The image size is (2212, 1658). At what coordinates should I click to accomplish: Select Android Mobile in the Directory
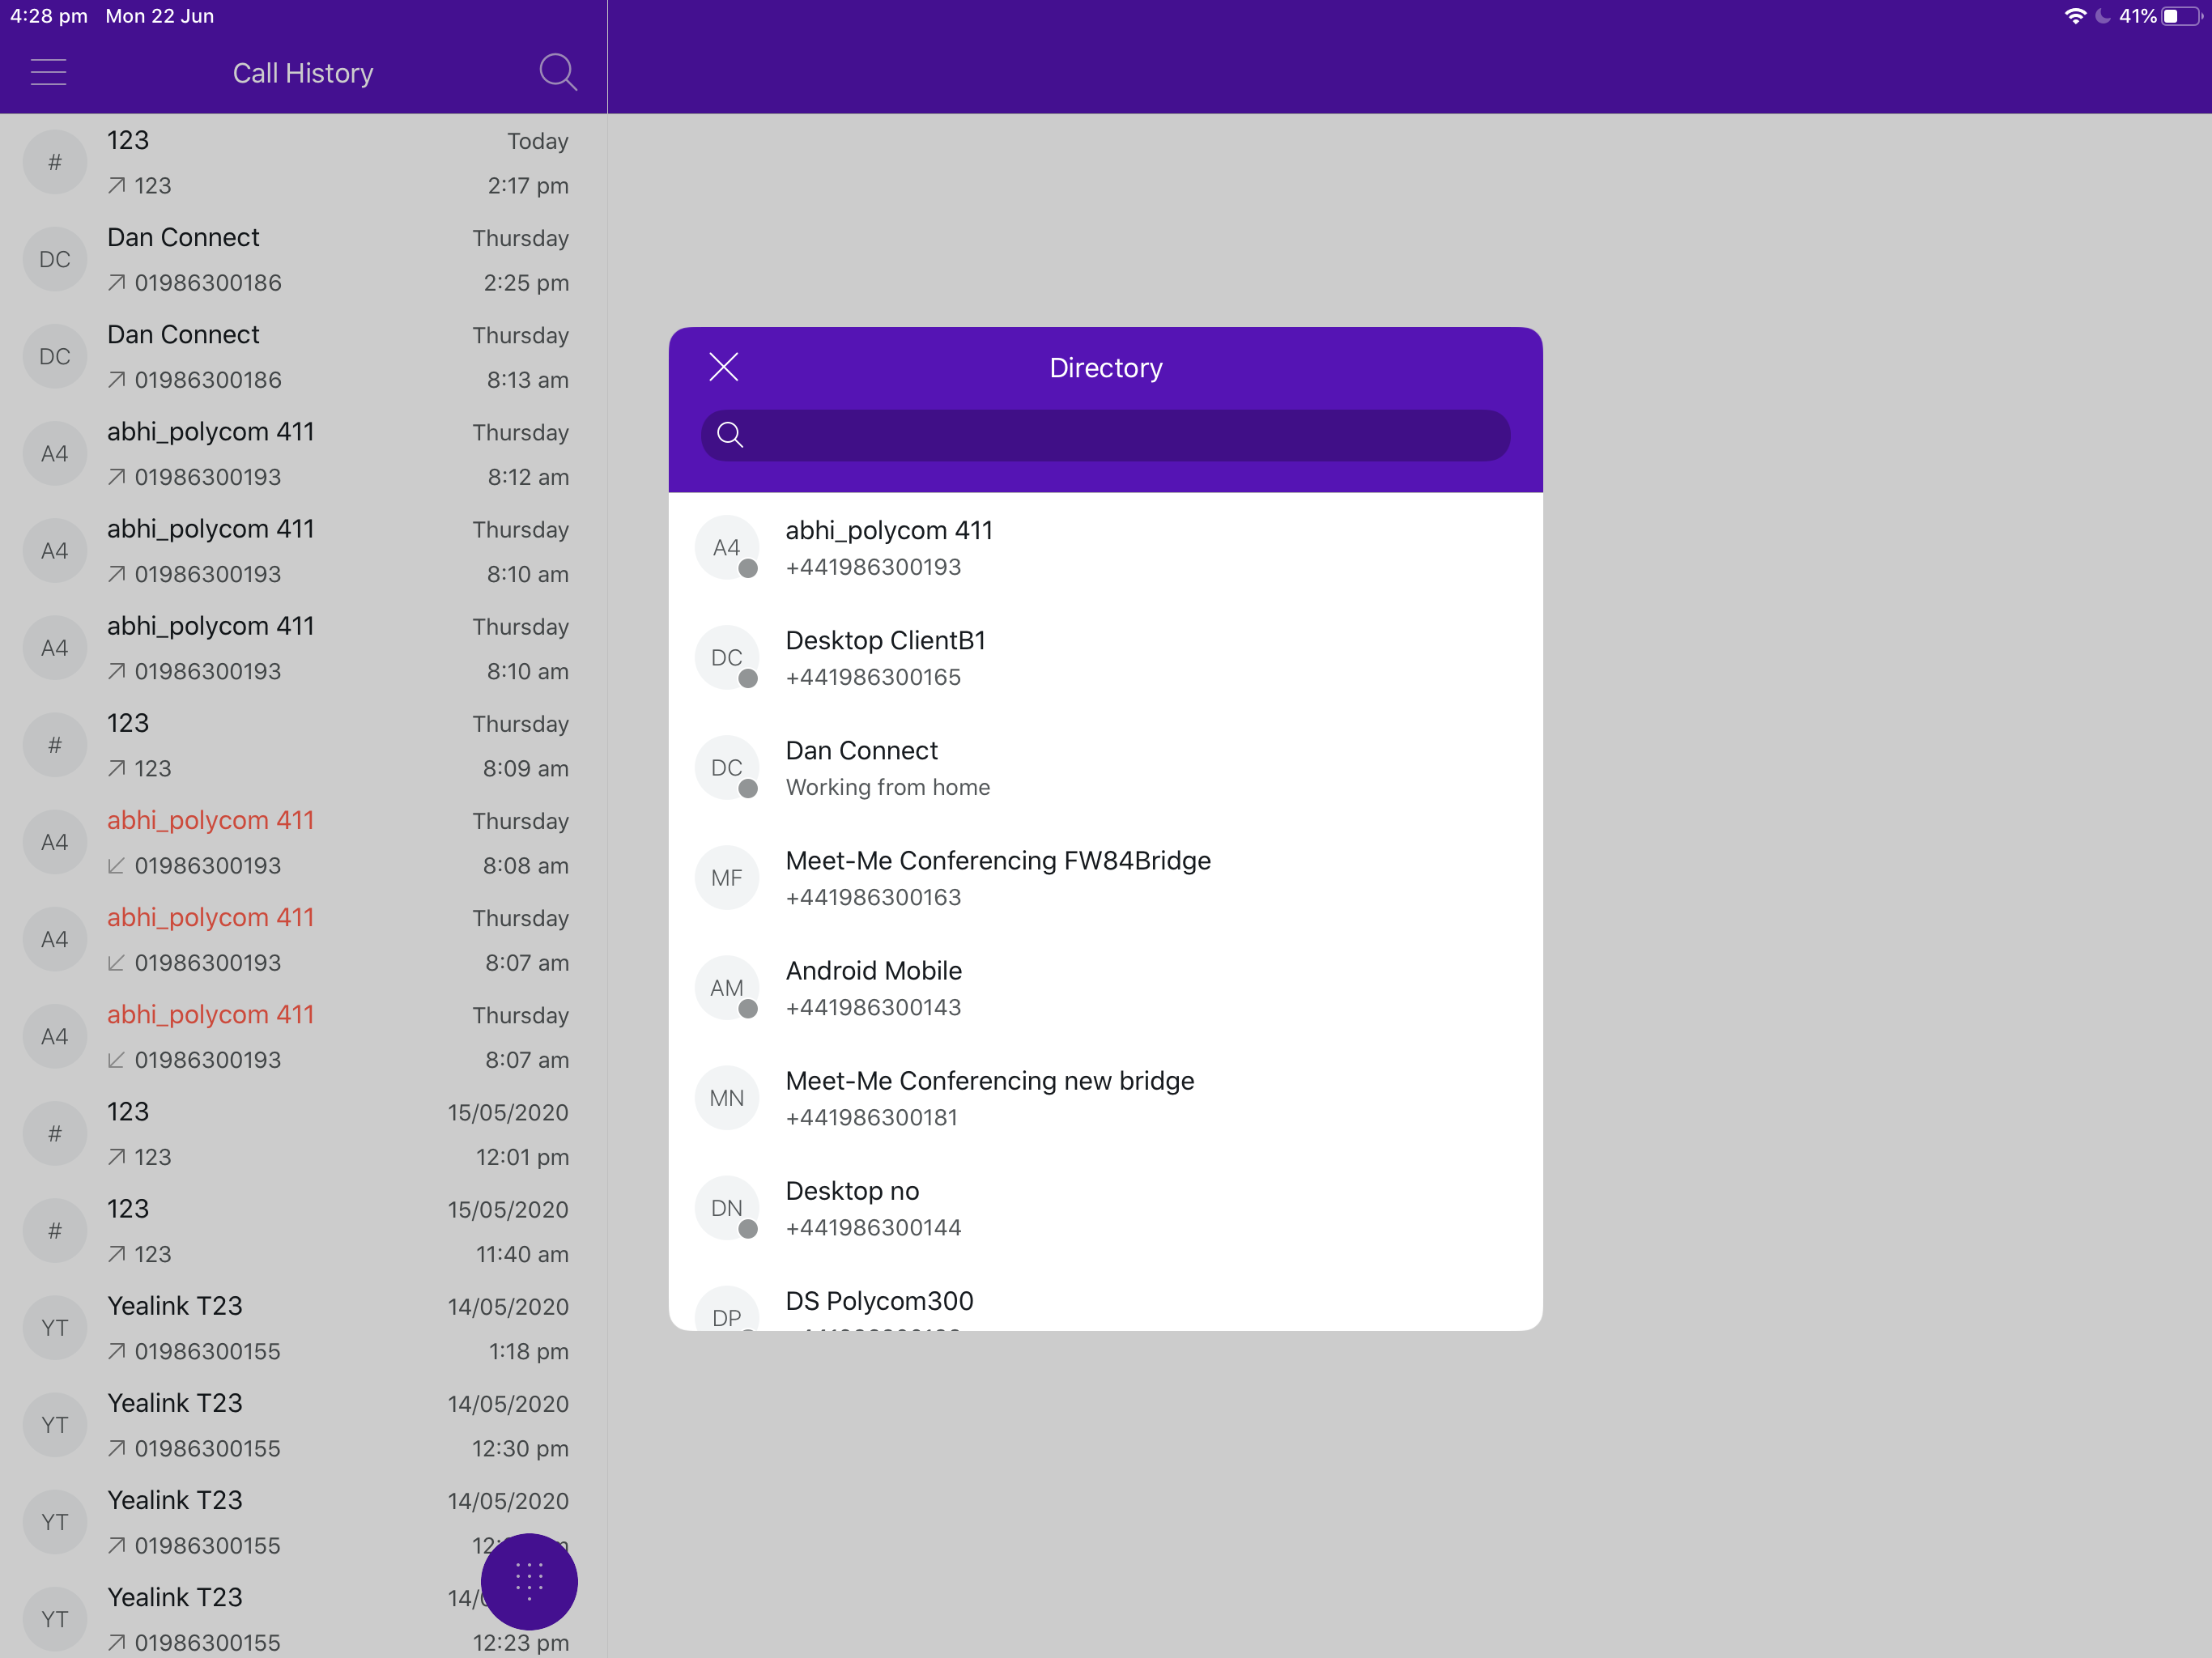pos(874,986)
